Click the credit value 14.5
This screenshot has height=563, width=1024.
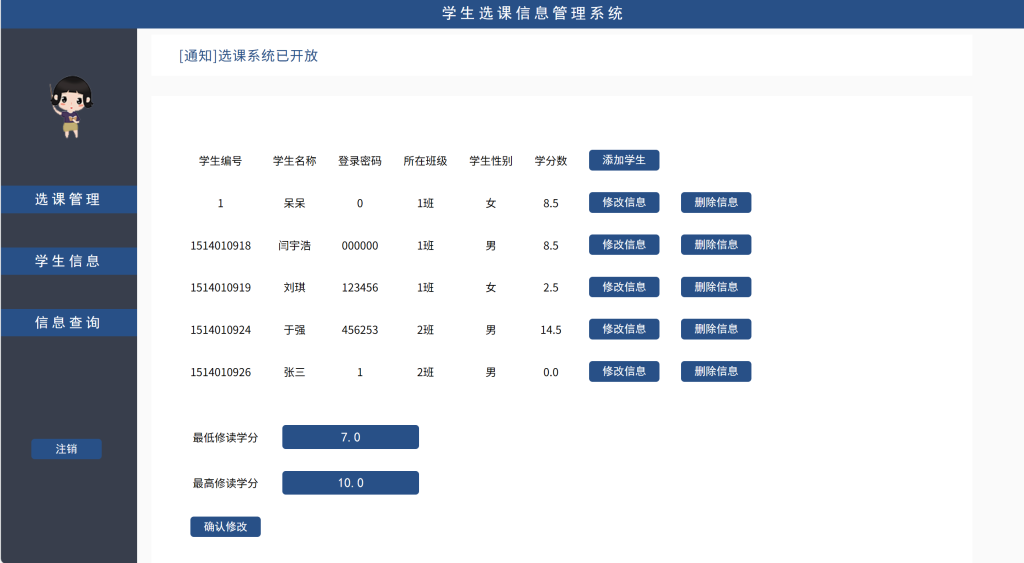[551, 330]
